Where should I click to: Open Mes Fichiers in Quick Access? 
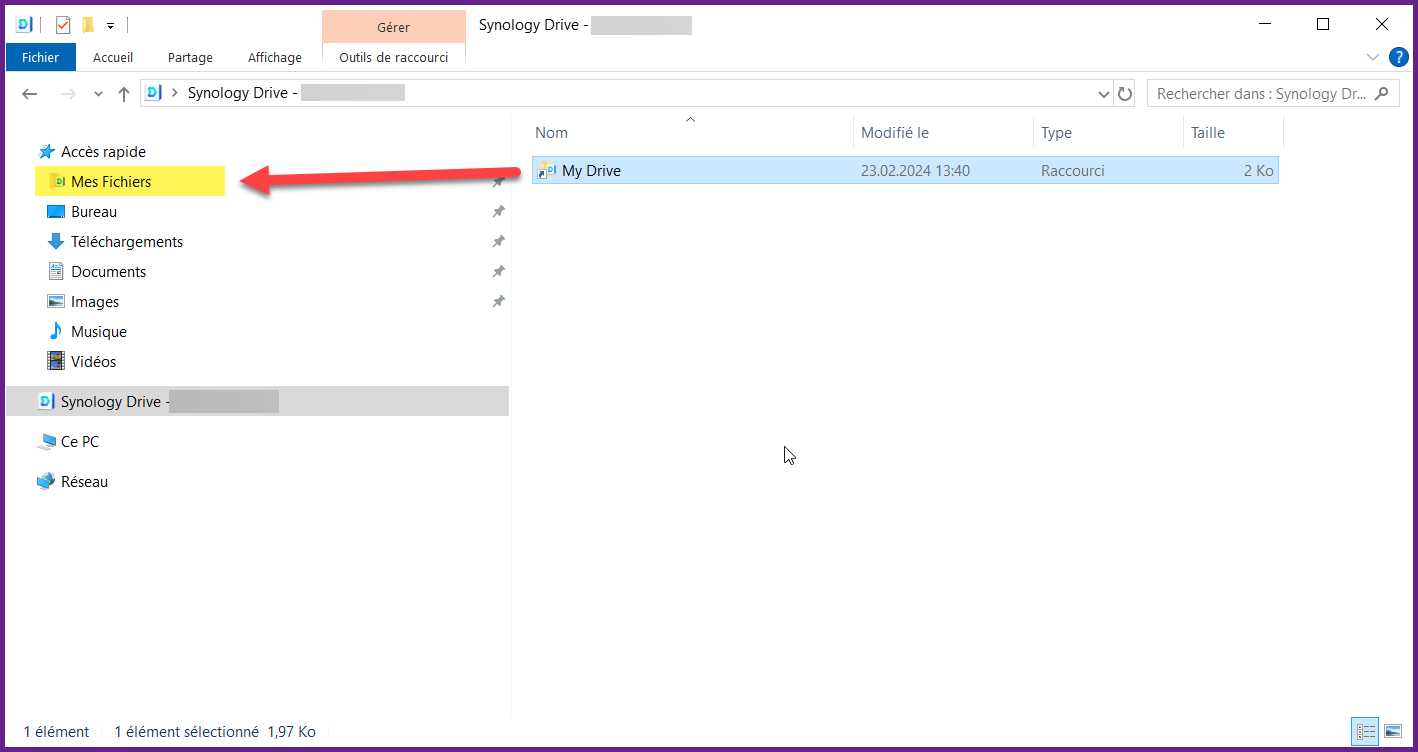111,182
